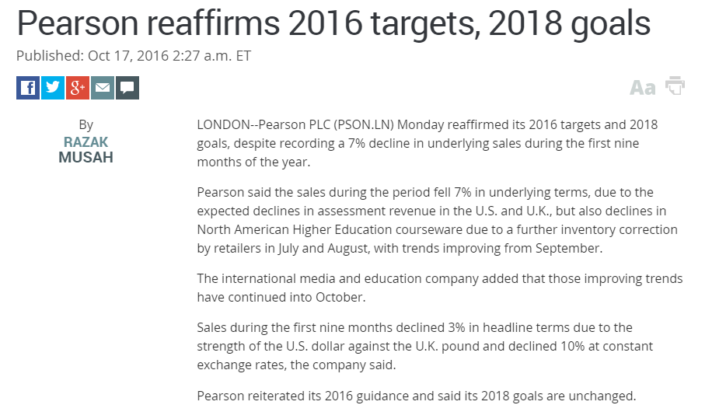Click the 'By' label above author name
This screenshot has height=412, width=726.
point(86,125)
